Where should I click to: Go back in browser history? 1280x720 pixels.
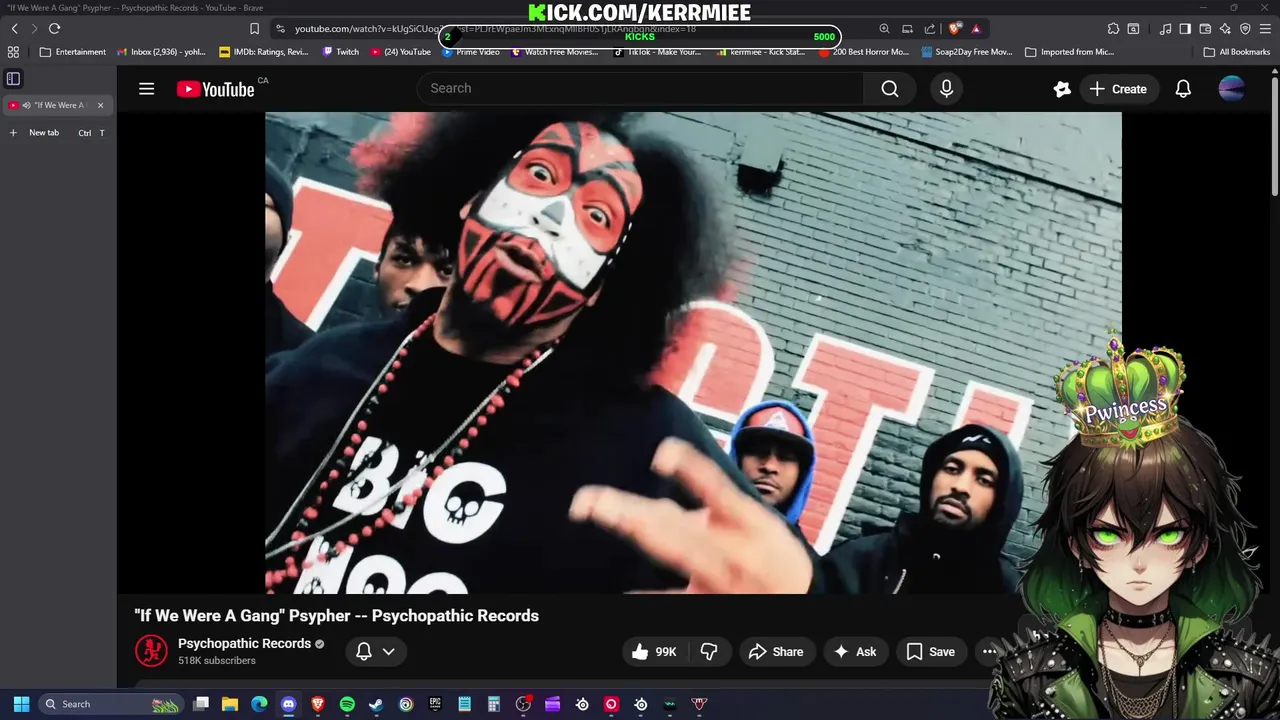tap(14, 29)
